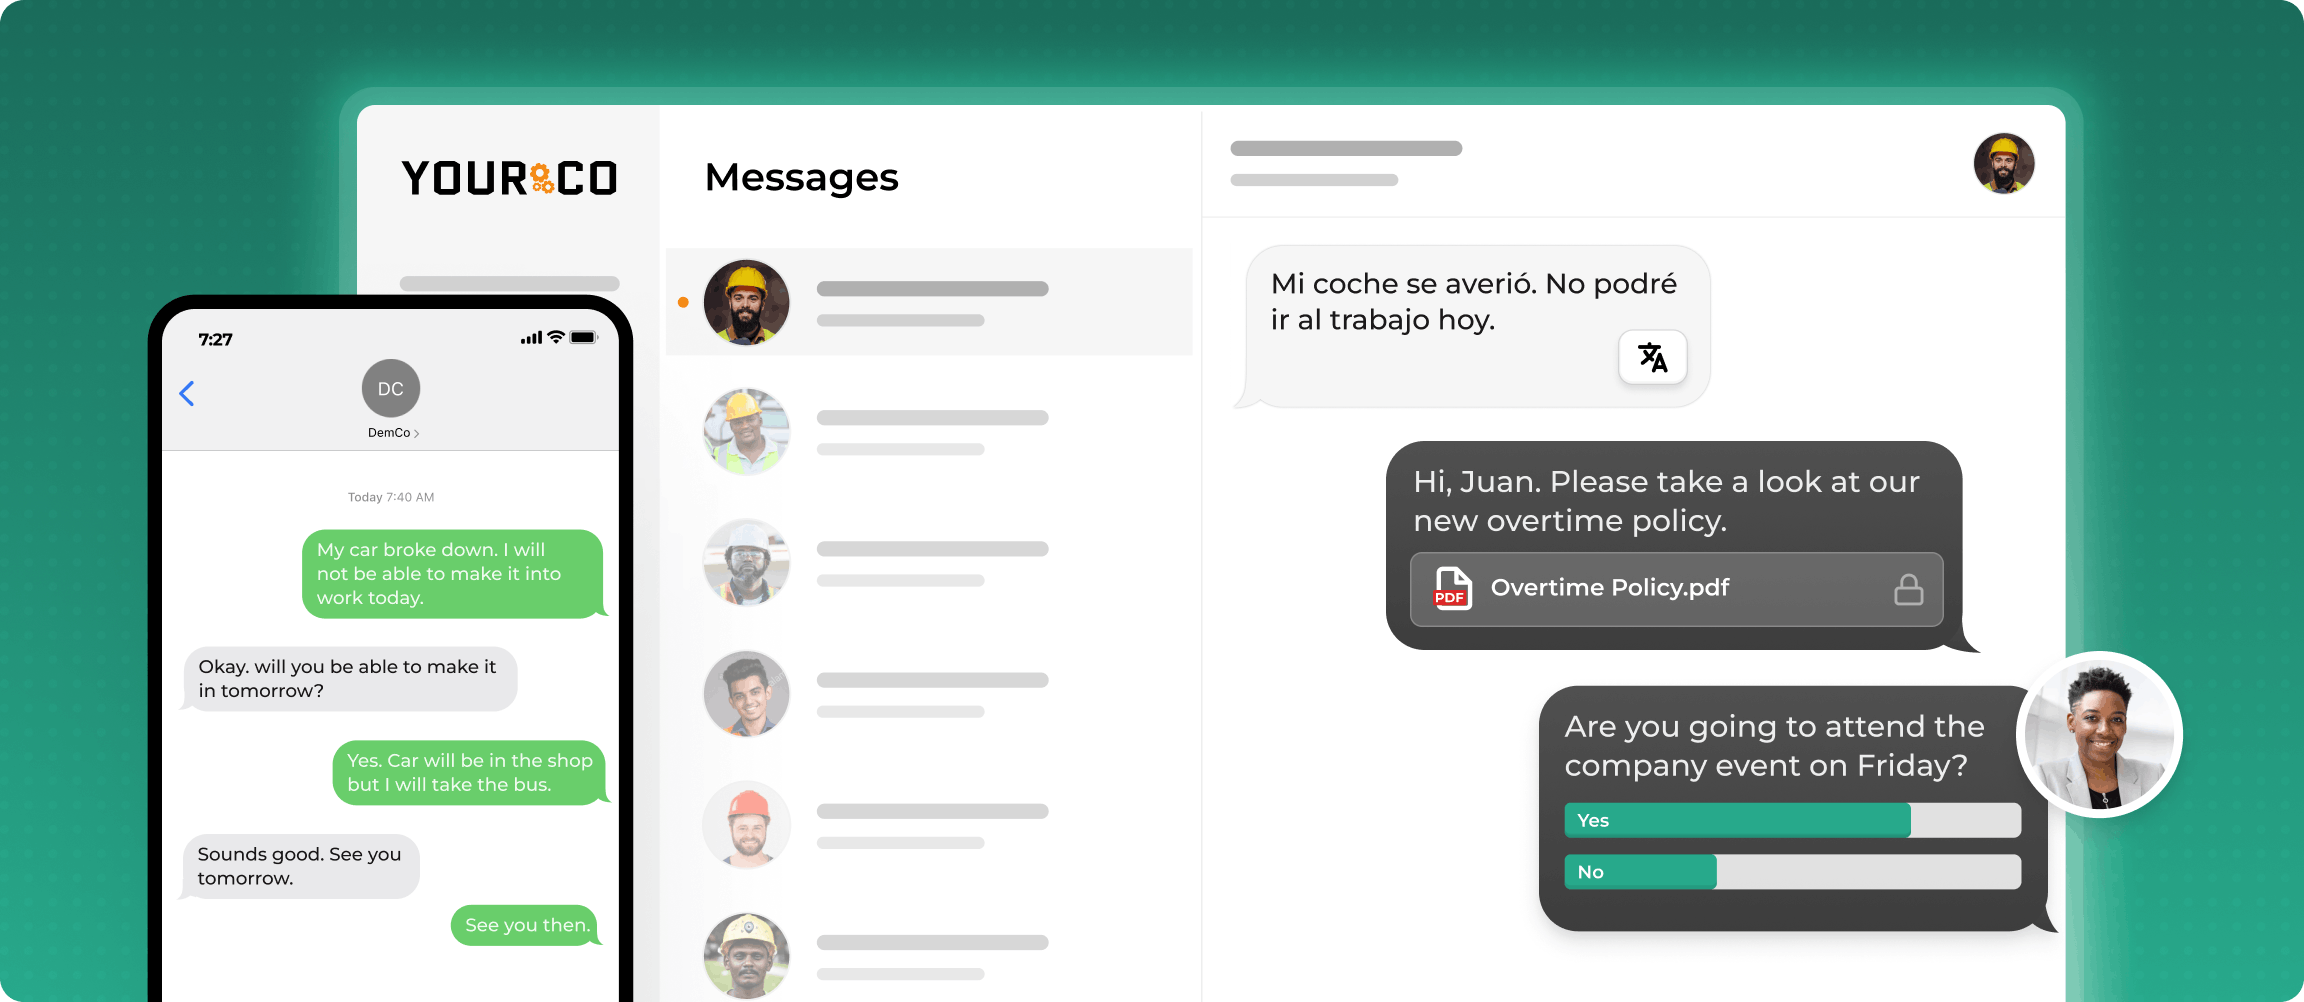Image resolution: width=2304 pixels, height=1002 pixels.
Task: Select the Yes poll option
Action: (1792, 820)
